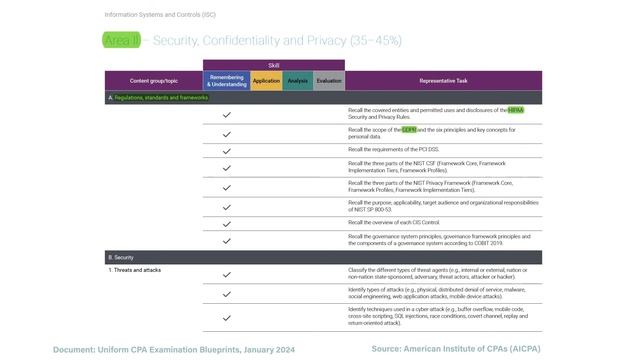Select the teal Analysis column header
This screenshot has height=360, width=640.
pos(298,81)
